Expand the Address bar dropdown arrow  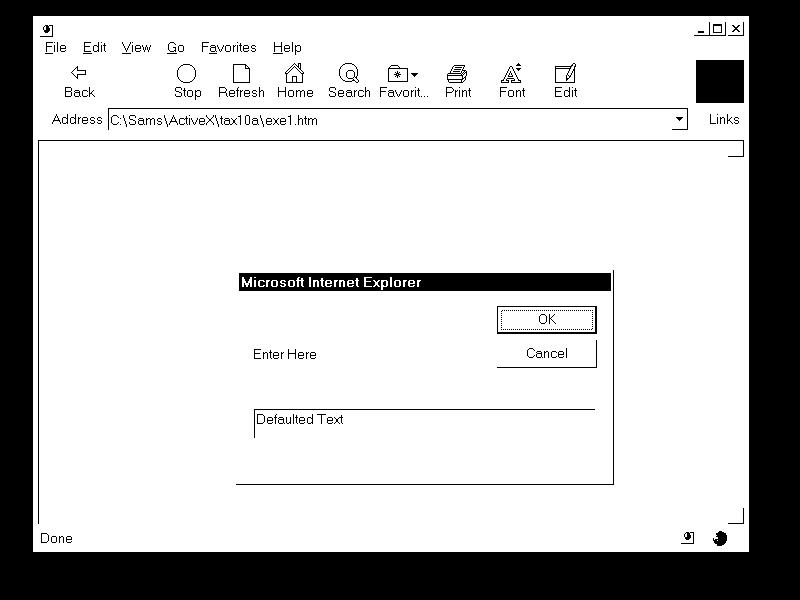click(x=680, y=120)
